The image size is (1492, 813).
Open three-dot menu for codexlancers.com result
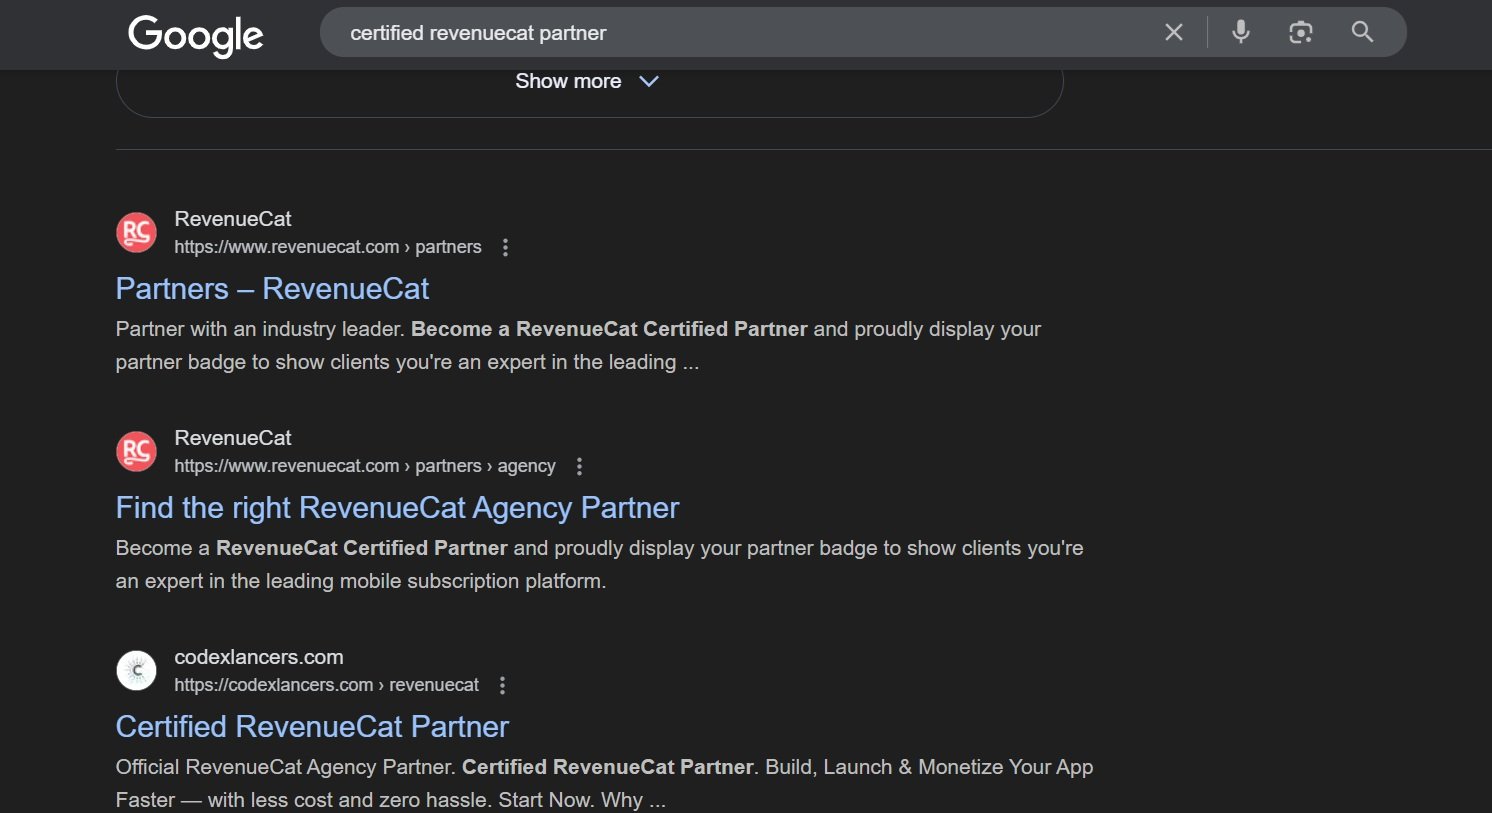pyautogui.click(x=502, y=685)
